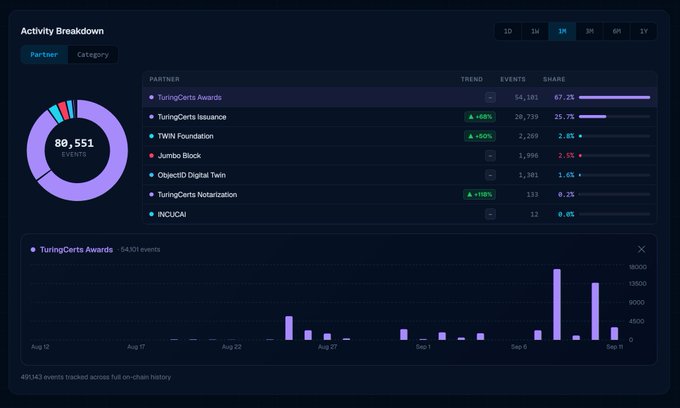Click the tallest bar in the chart

click(x=557, y=304)
